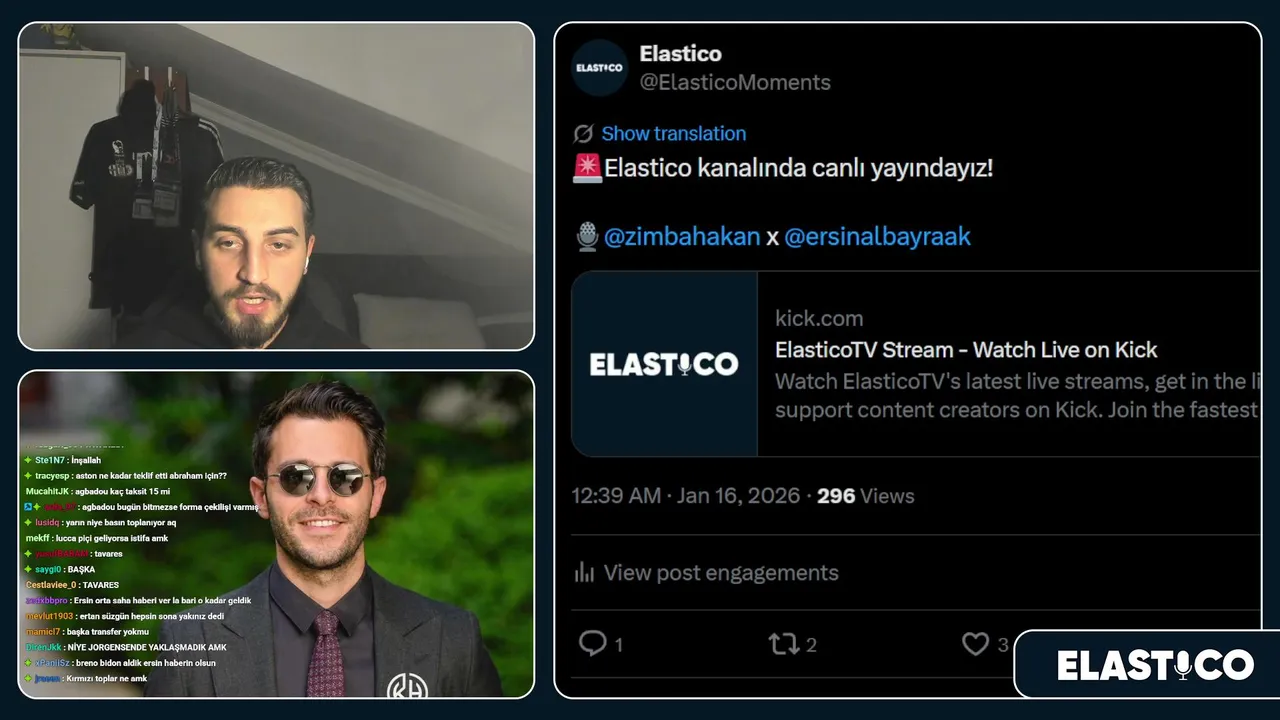Open the @ersinalbayraak mention

click(877, 237)
